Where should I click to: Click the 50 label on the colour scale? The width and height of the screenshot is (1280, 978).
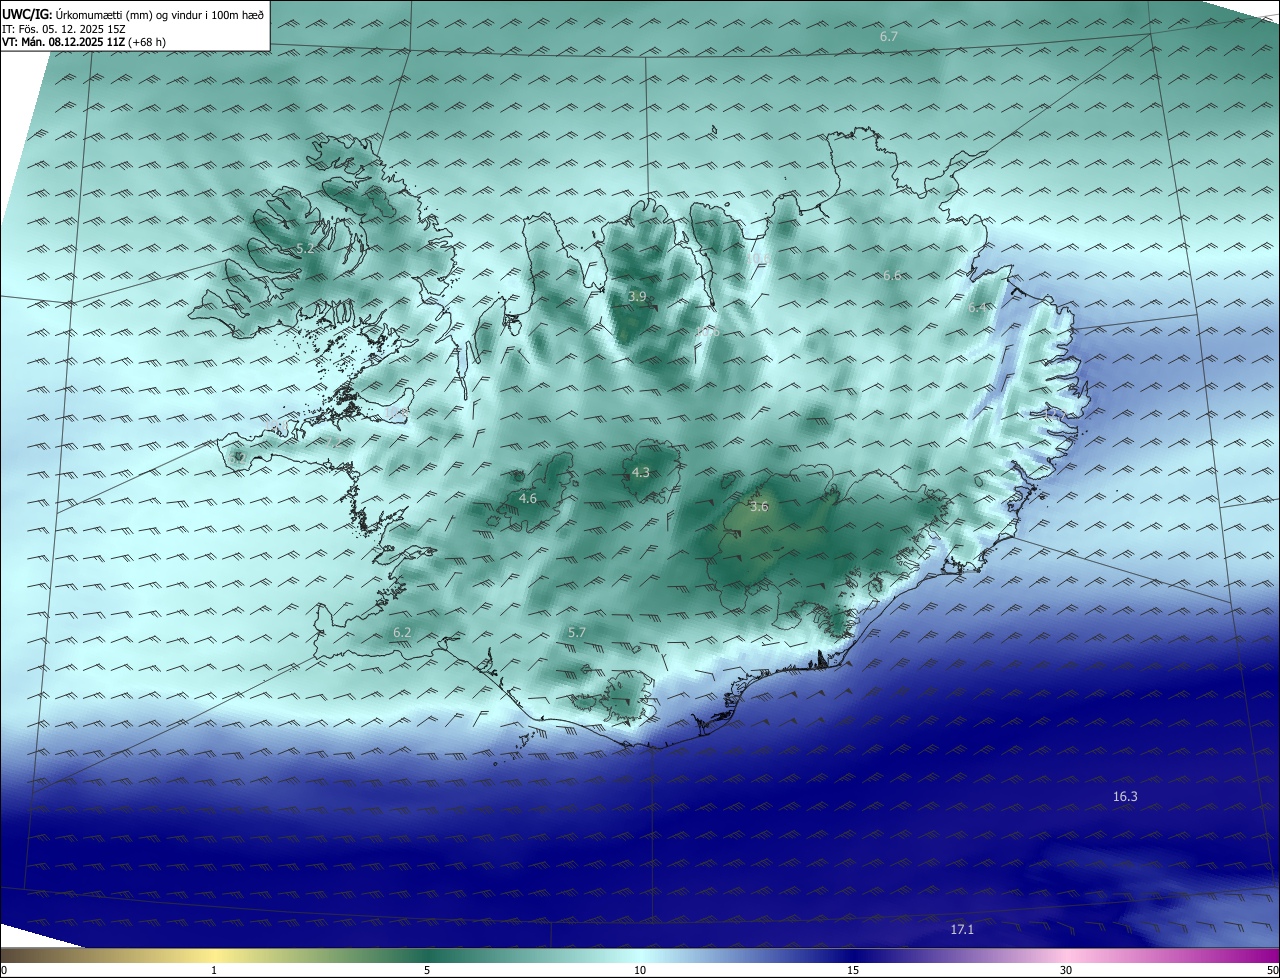[x=1272, y=970]
